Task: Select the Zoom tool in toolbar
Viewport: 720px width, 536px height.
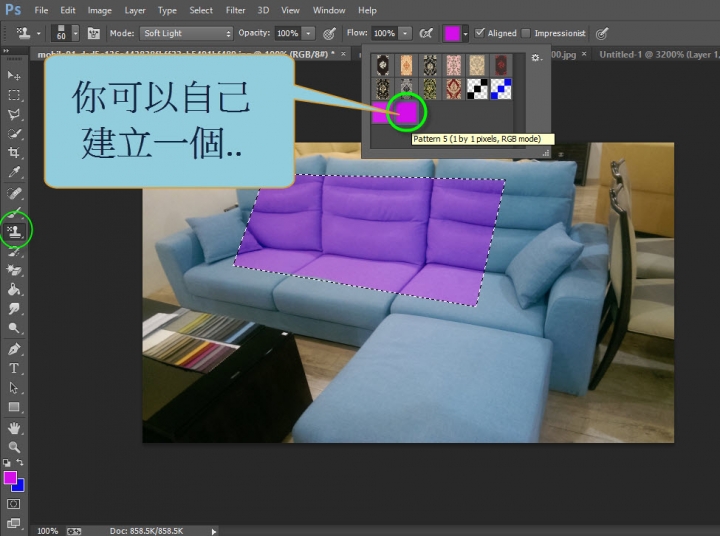Action: pos(14,447)
